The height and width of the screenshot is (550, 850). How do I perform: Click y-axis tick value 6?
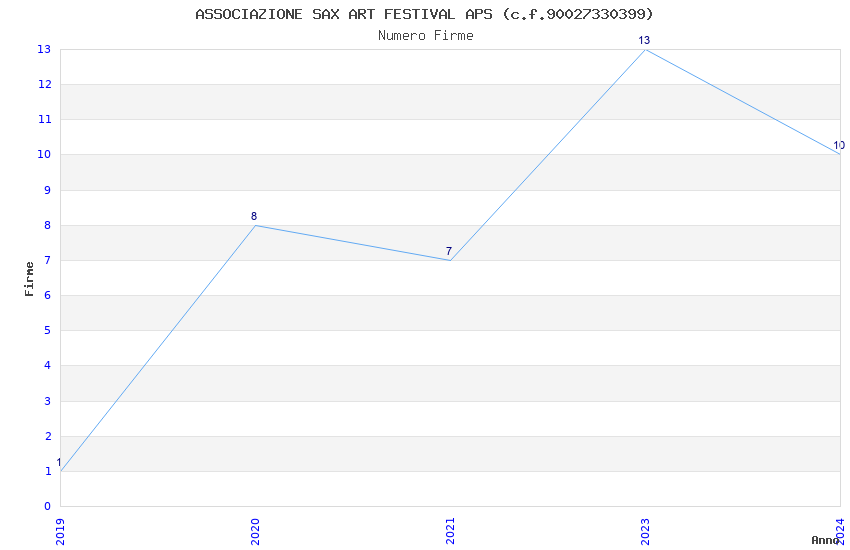coord(48,295)
